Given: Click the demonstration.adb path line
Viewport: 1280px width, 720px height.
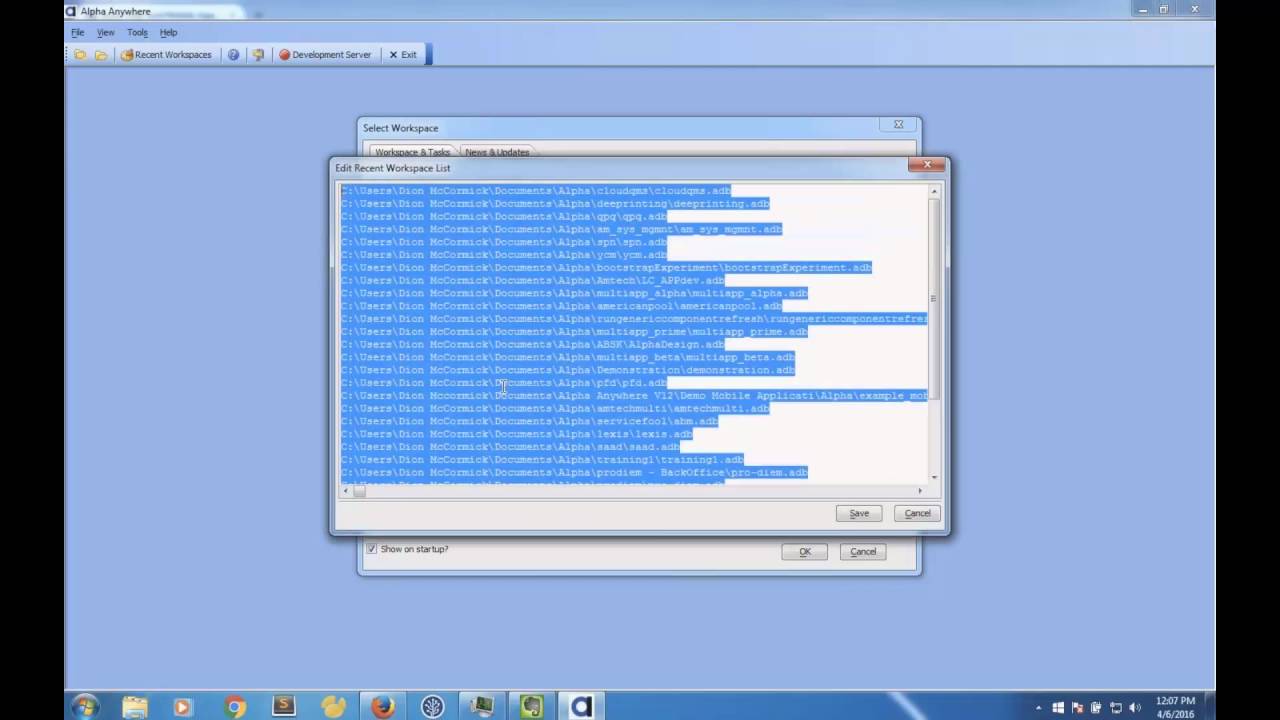Looking at the screenshot, I should point(568,370).
